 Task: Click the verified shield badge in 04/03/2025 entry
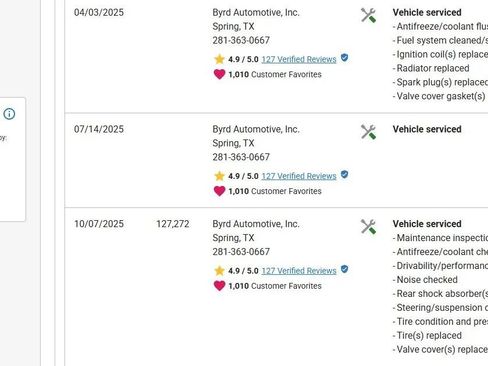tap(344, 58)
